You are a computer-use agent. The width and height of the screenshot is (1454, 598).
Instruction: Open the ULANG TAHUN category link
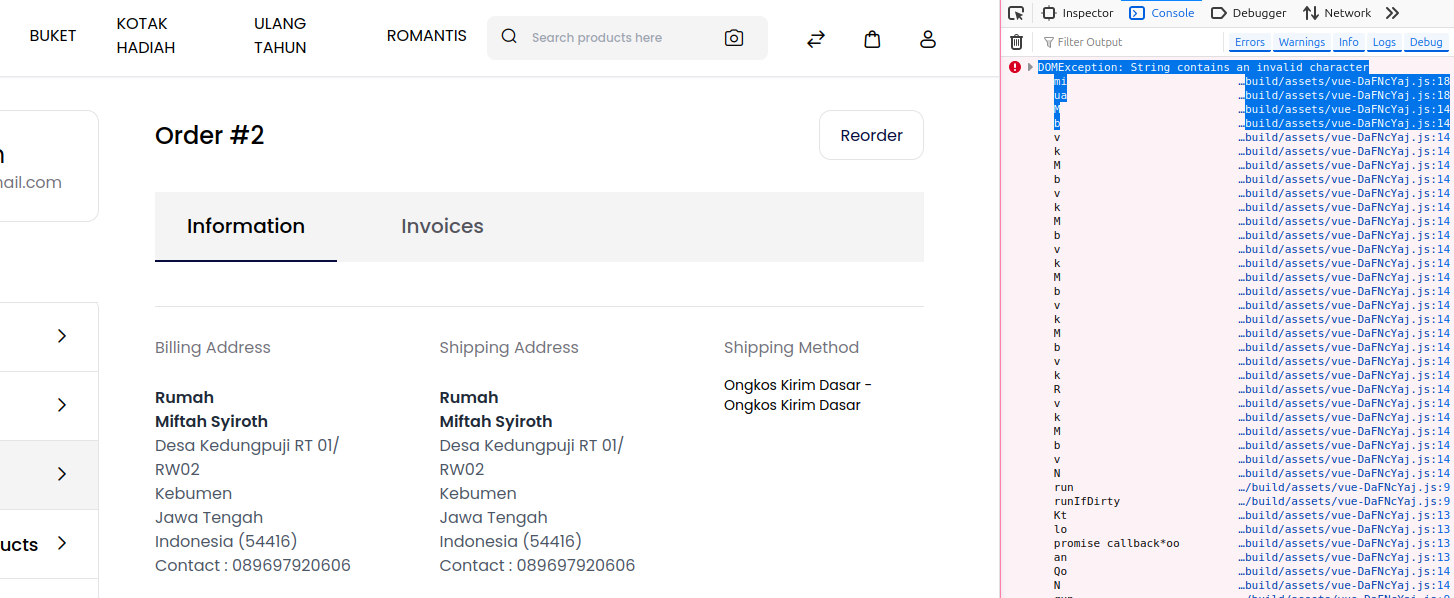(280, 35)
